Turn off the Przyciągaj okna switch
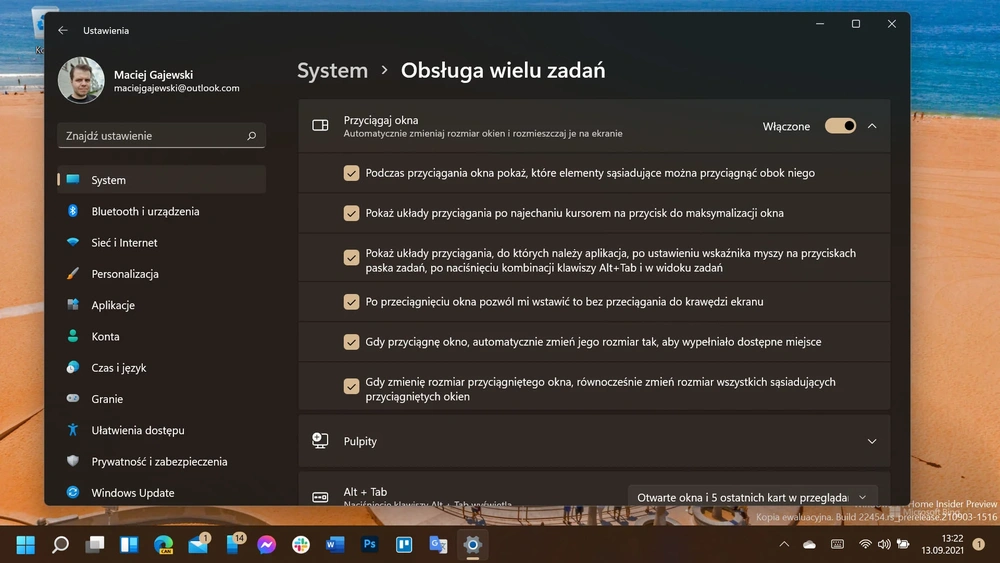This screenshot has width=1000, height=563. (x=841, y=126)
